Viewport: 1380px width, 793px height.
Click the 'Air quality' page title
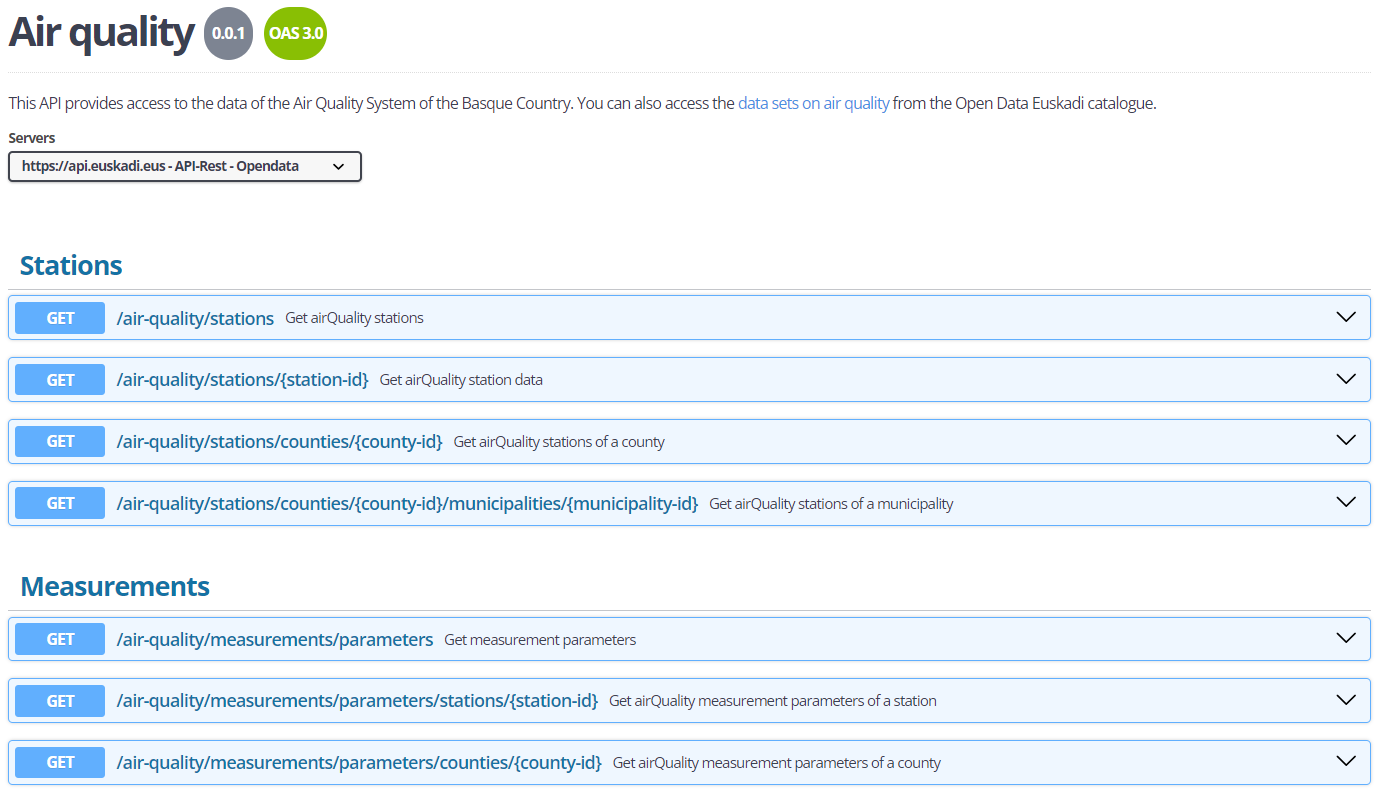[x=101, y=33]
